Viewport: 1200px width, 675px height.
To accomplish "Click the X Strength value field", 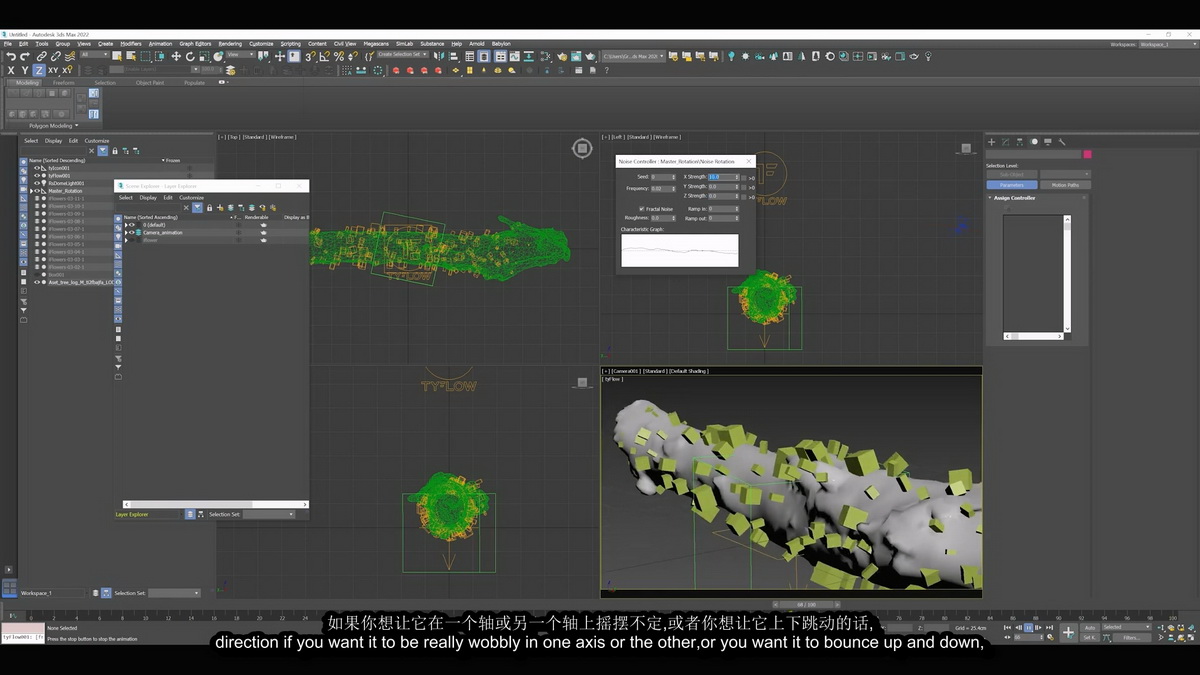I will 723,177.
